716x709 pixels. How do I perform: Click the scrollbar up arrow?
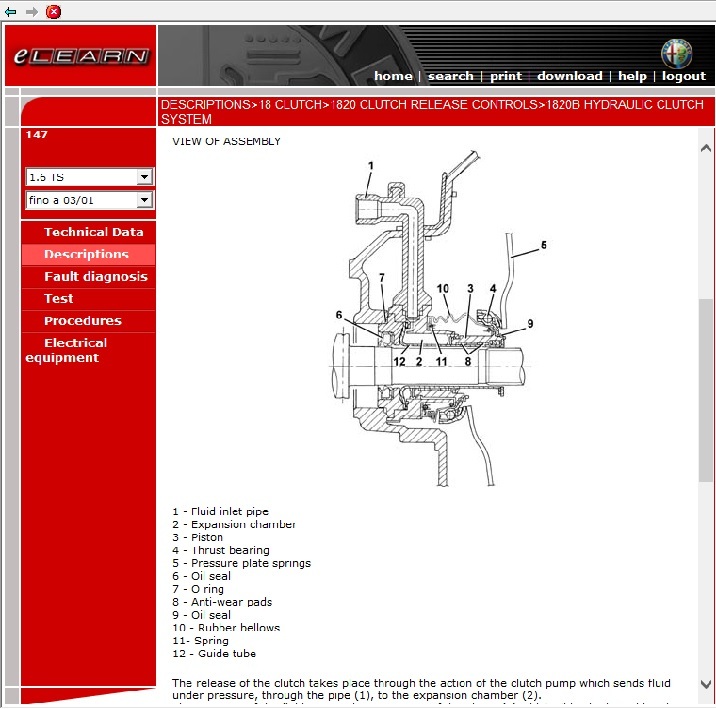pyautogui.click(x=705, y=148)
